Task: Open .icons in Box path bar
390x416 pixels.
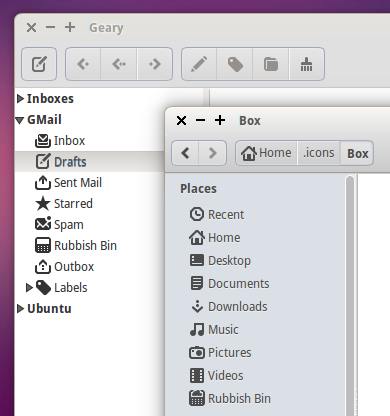Action: pyautogui.click(x=319, y=153)
